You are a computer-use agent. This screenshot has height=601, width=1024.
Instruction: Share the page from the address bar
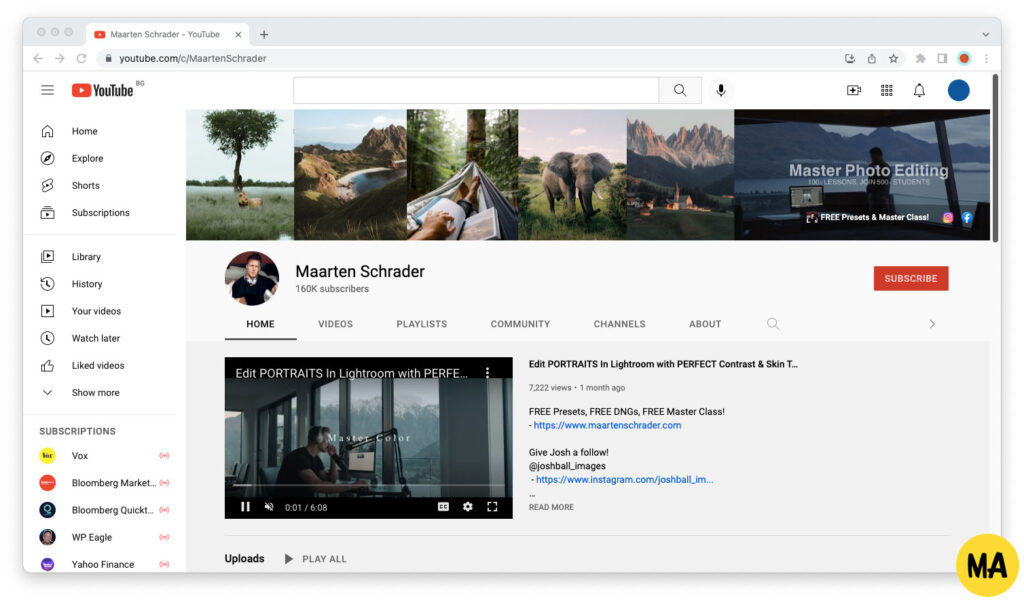872,59
